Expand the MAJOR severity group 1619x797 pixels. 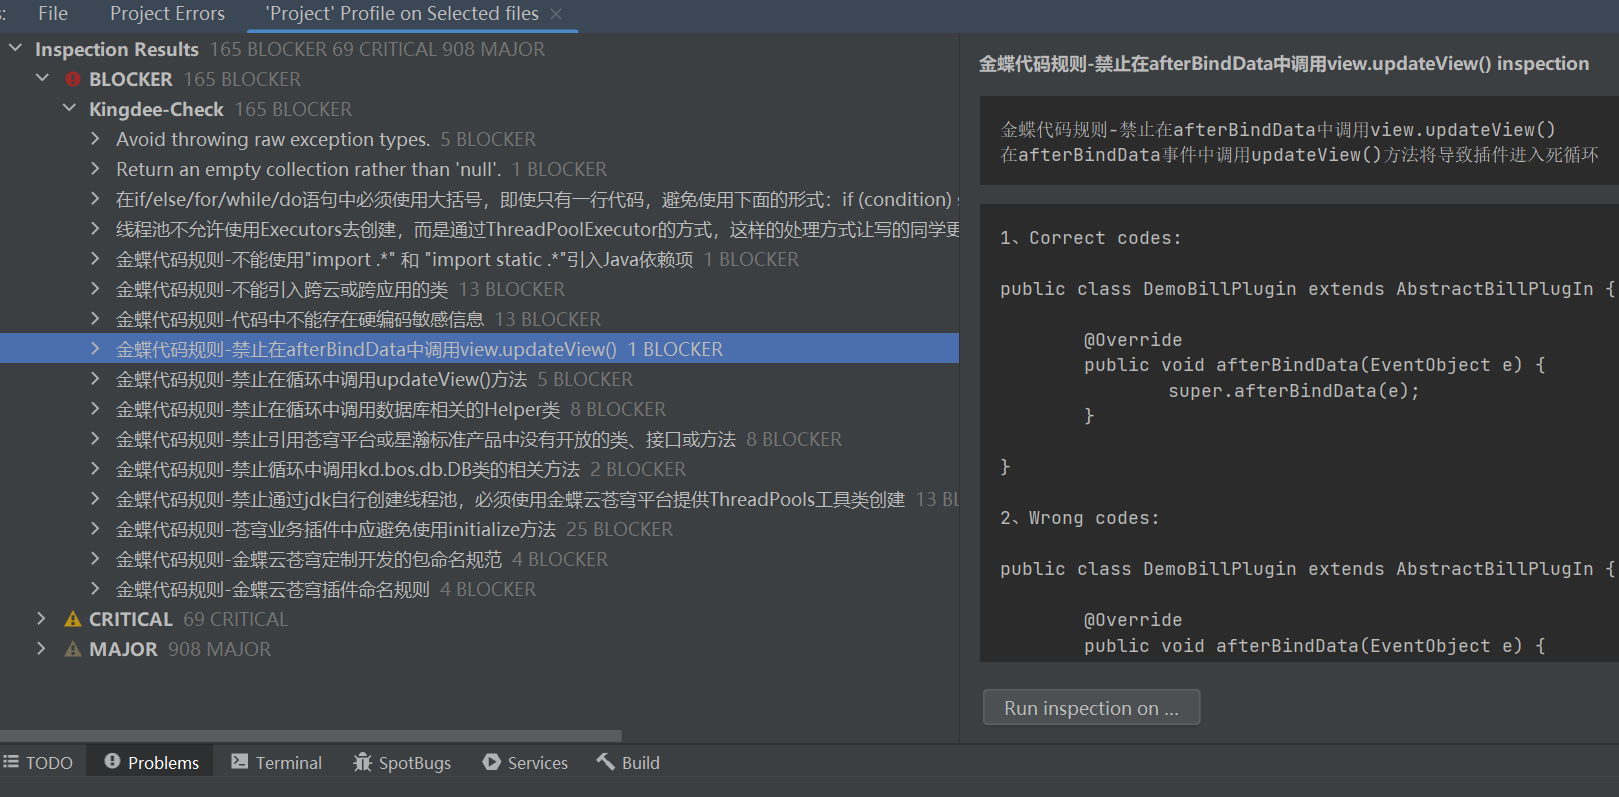pos(41,649)
